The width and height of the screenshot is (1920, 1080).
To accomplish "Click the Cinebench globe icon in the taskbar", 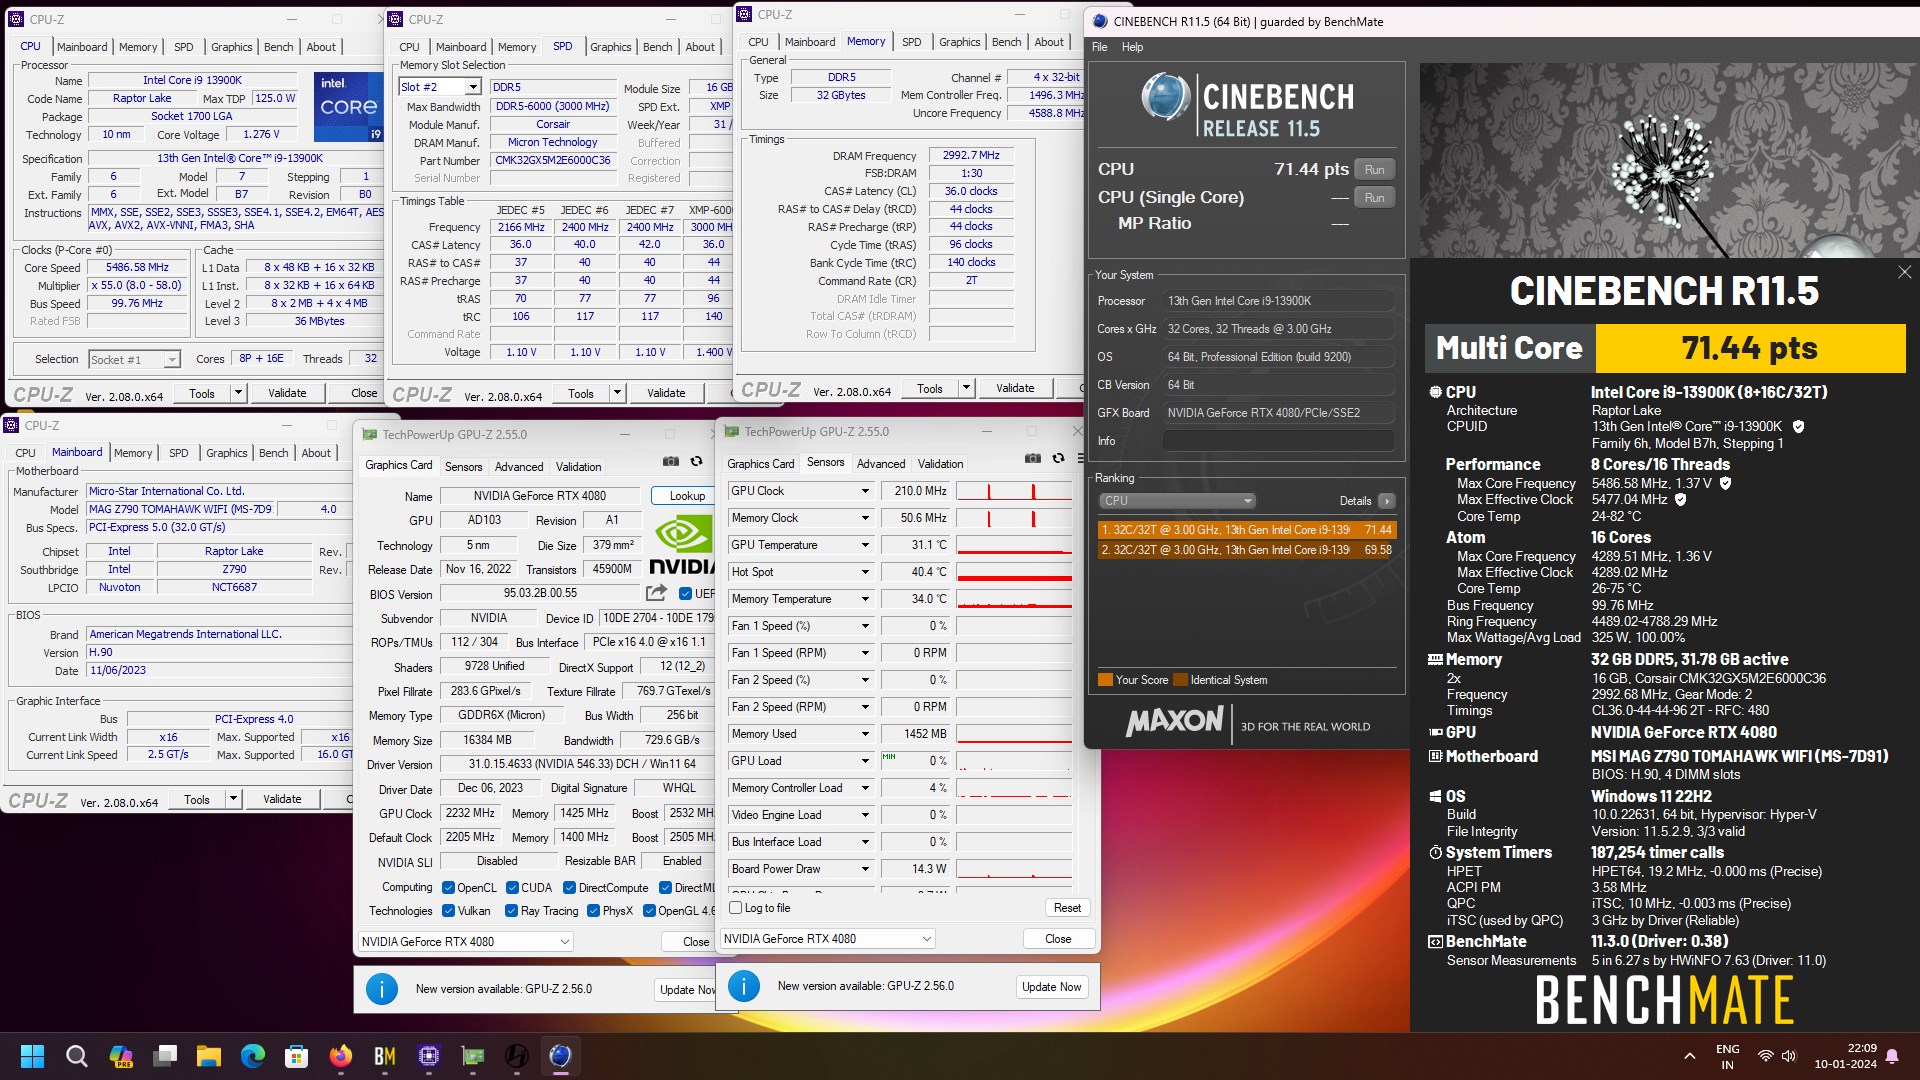I will 560,1056.
